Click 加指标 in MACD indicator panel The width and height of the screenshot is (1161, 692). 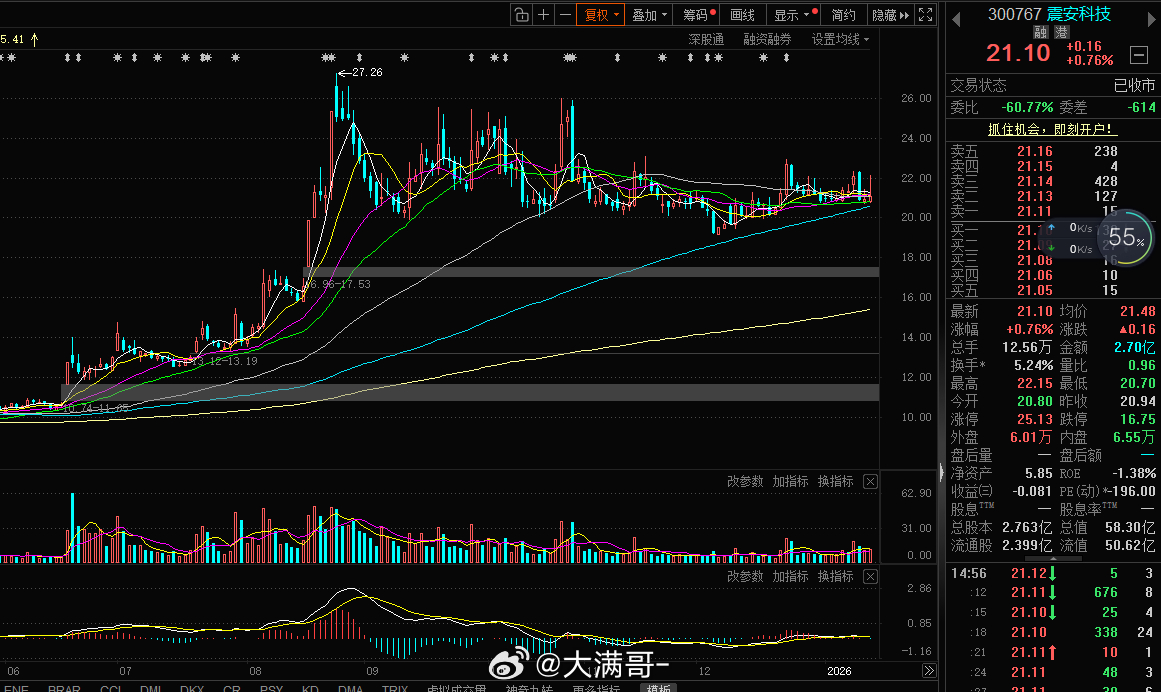click(790, 576)
